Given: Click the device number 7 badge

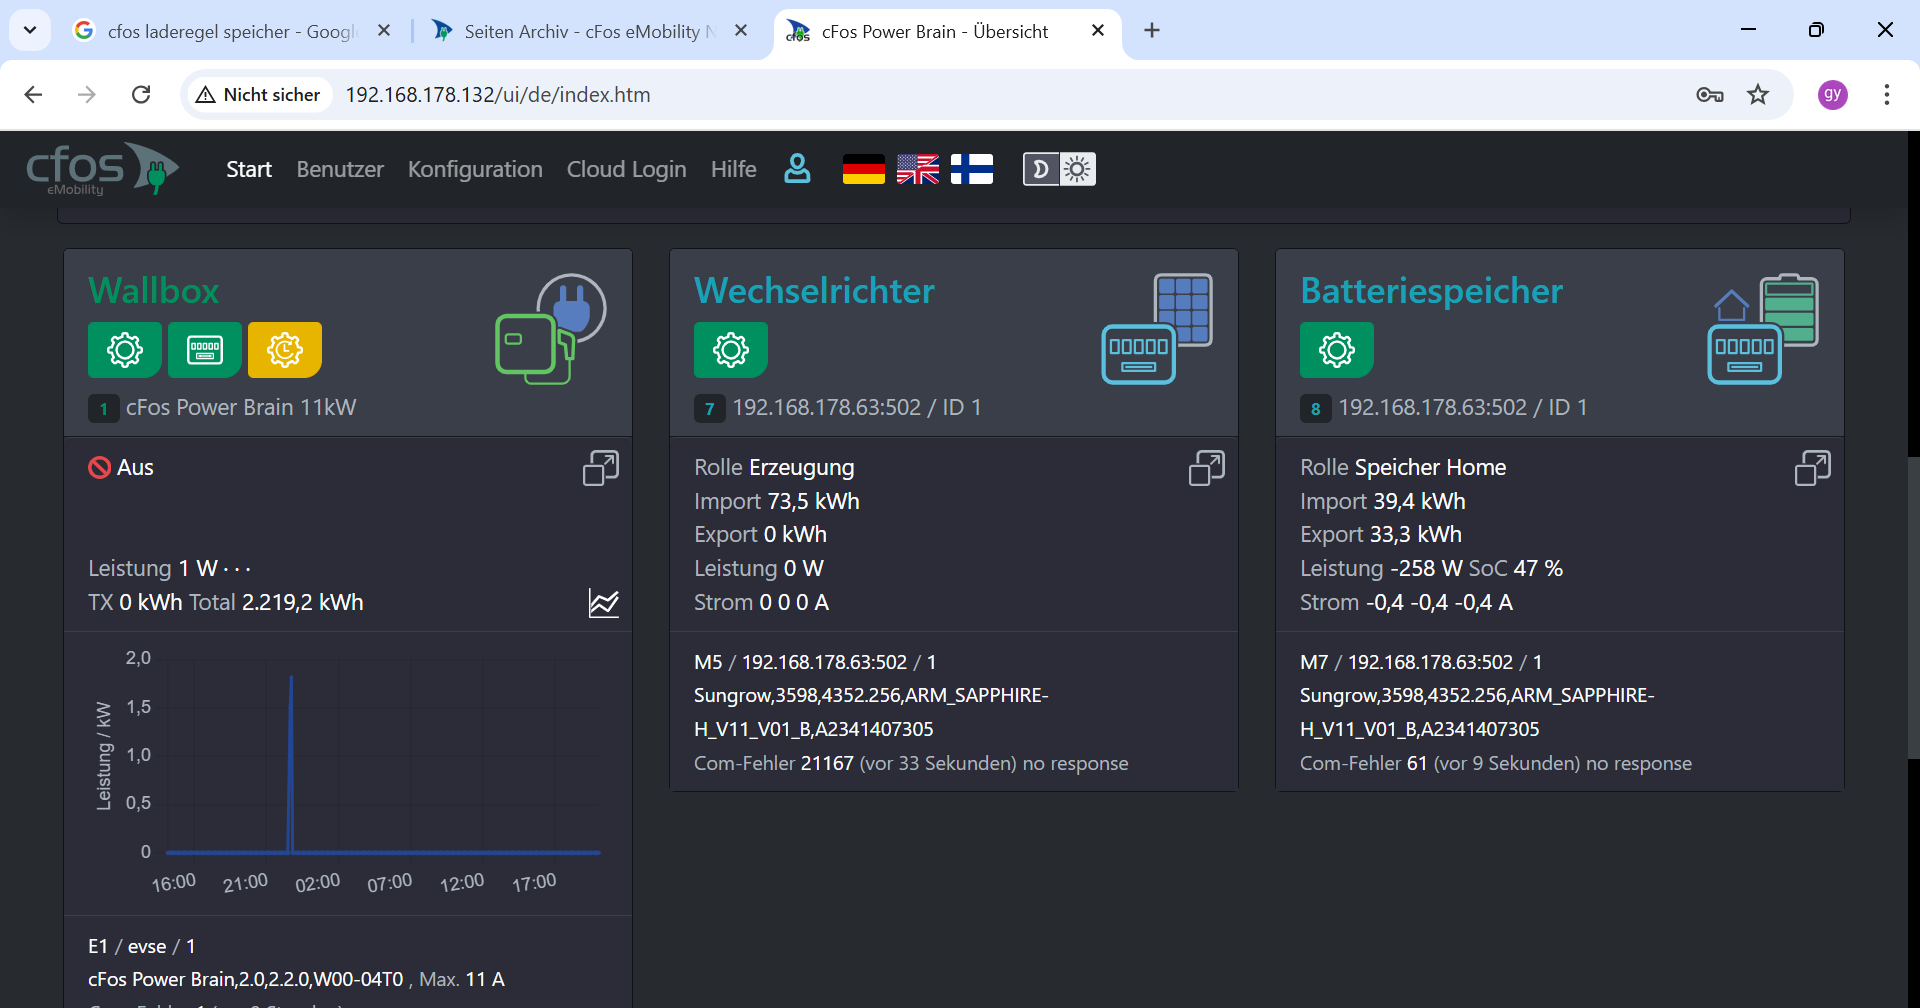Looking at the screenshot, I should [x=710, y=408].
